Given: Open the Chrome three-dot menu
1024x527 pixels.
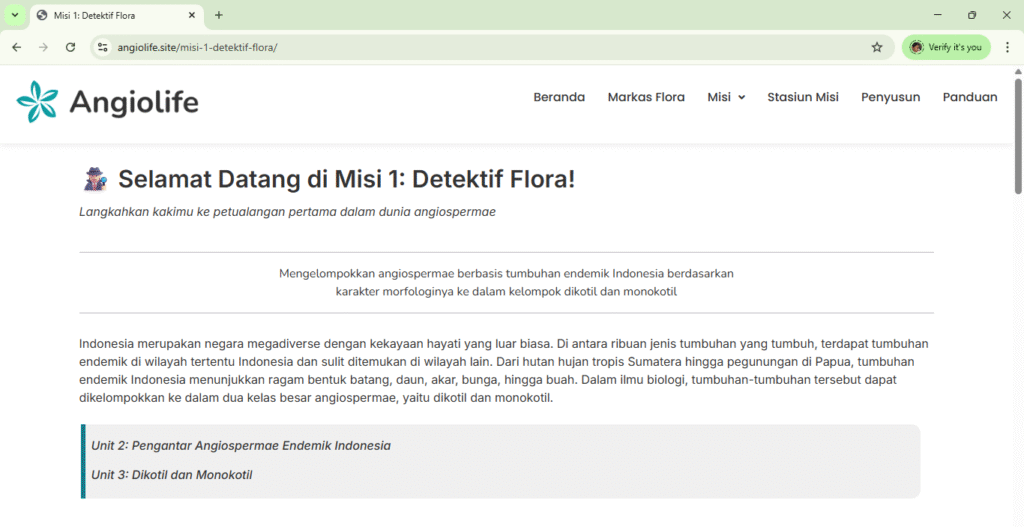Looking at the screenshot, I should click(x=1007, y=47).
